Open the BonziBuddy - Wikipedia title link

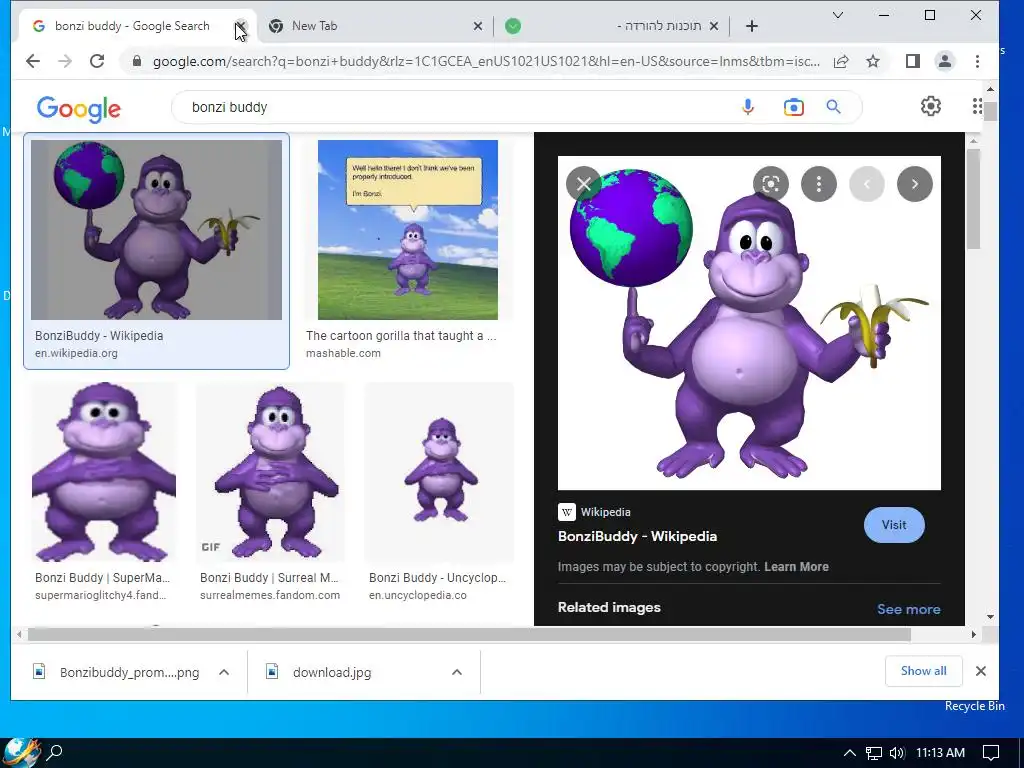[637, 536]
